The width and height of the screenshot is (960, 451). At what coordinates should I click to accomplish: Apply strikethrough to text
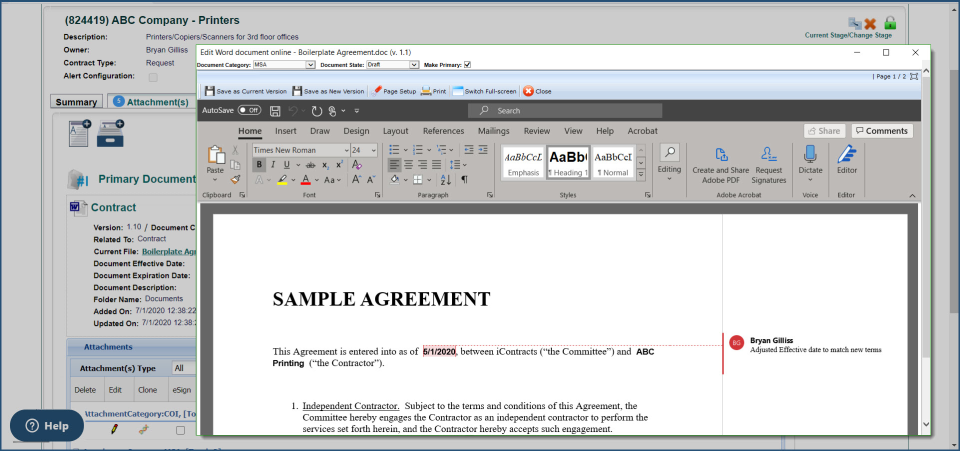[310, 165]
